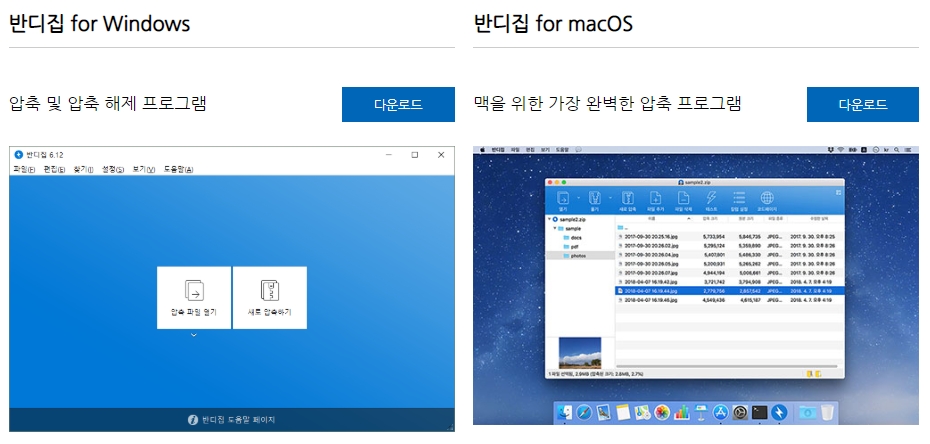Screen dimensions: 930x444
Task: Select file 2017-09-30 20.26.04.jpg
Action: [730, 254]
